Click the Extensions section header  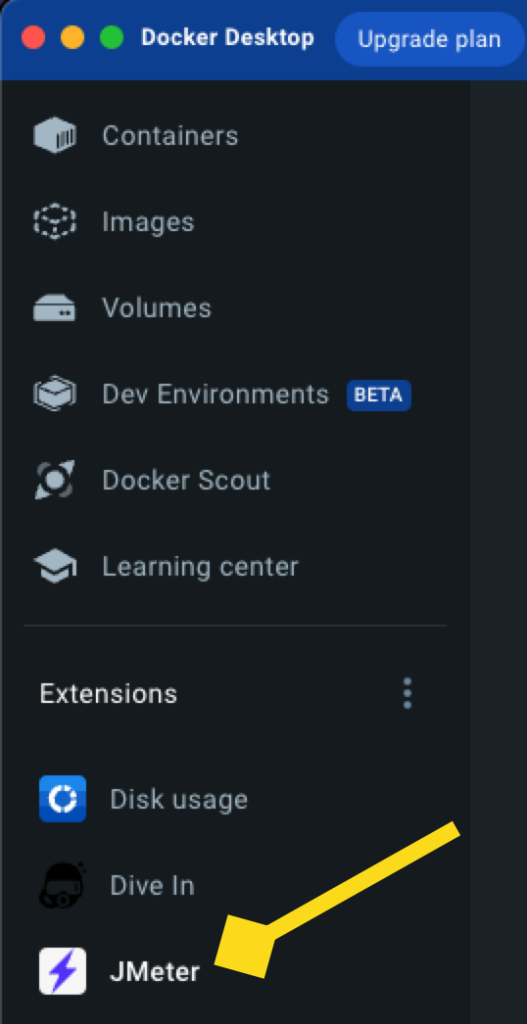[x=108, y=694]
